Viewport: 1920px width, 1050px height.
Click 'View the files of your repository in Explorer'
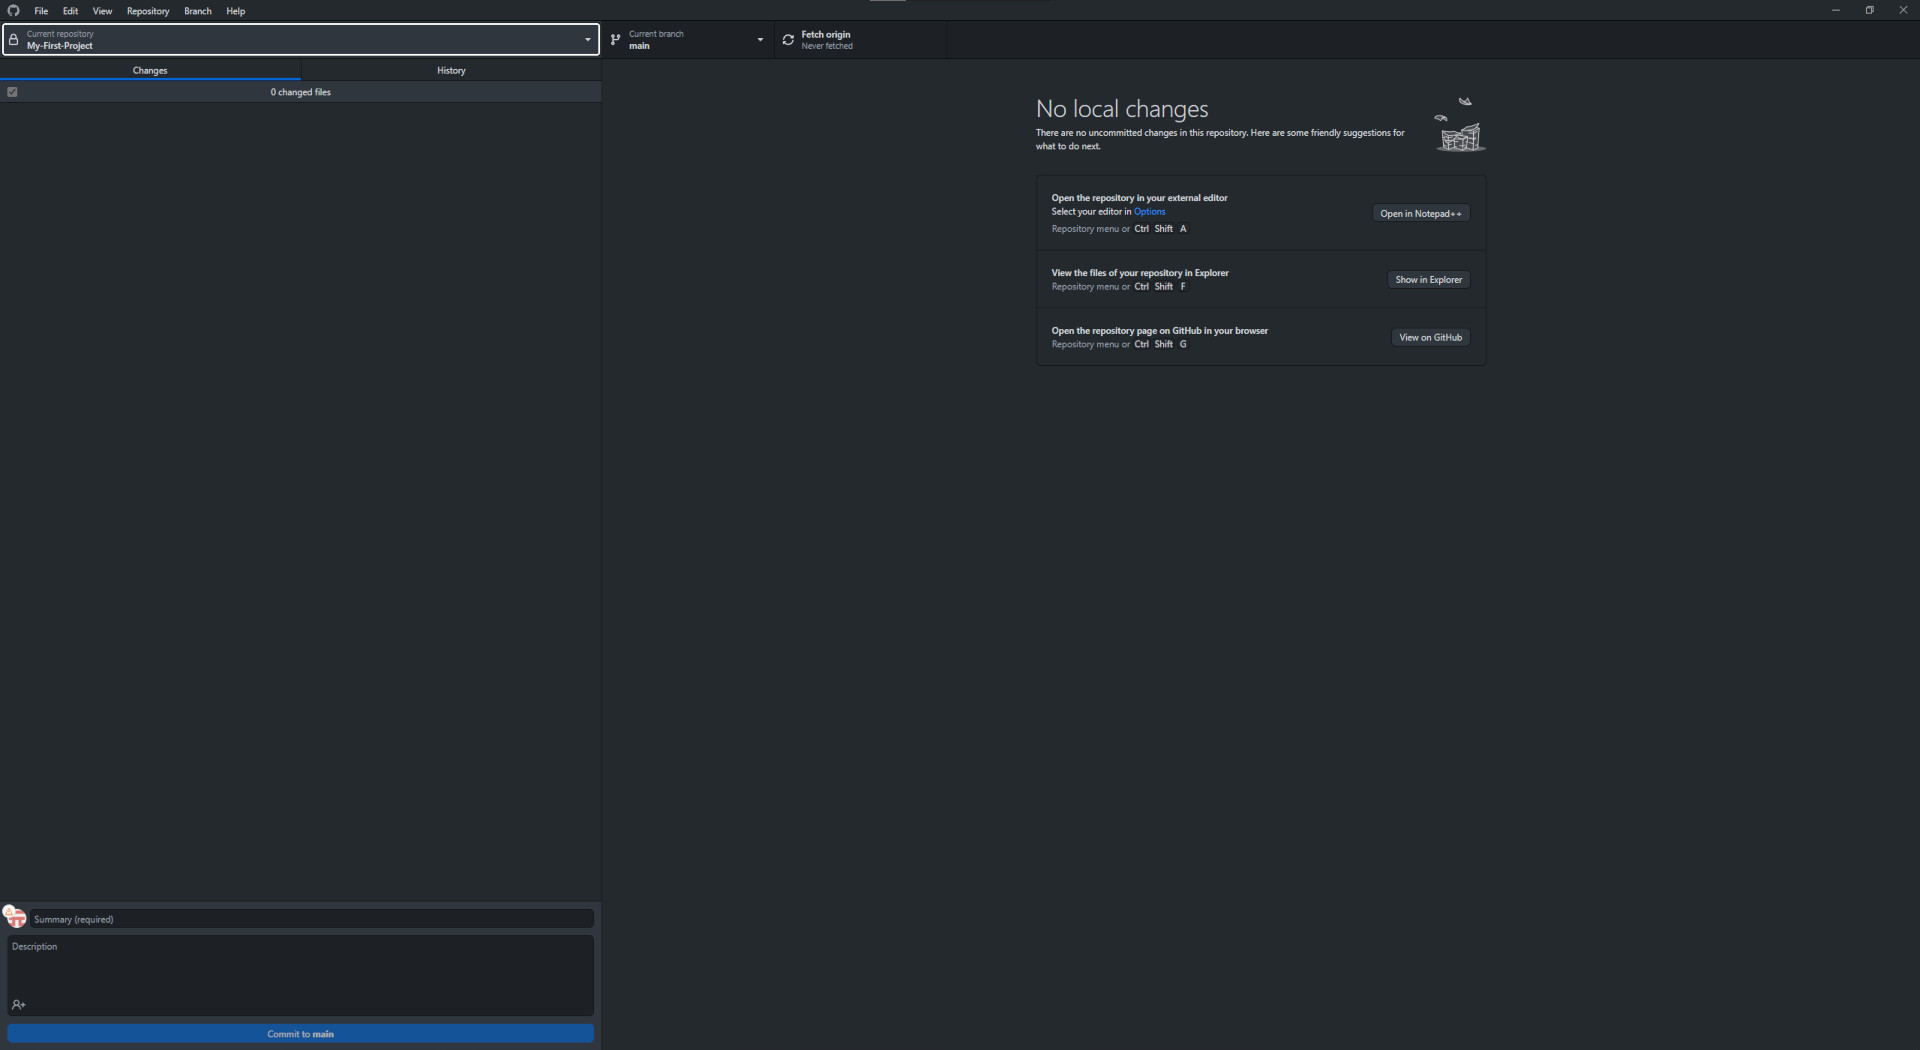(1140, 273)
